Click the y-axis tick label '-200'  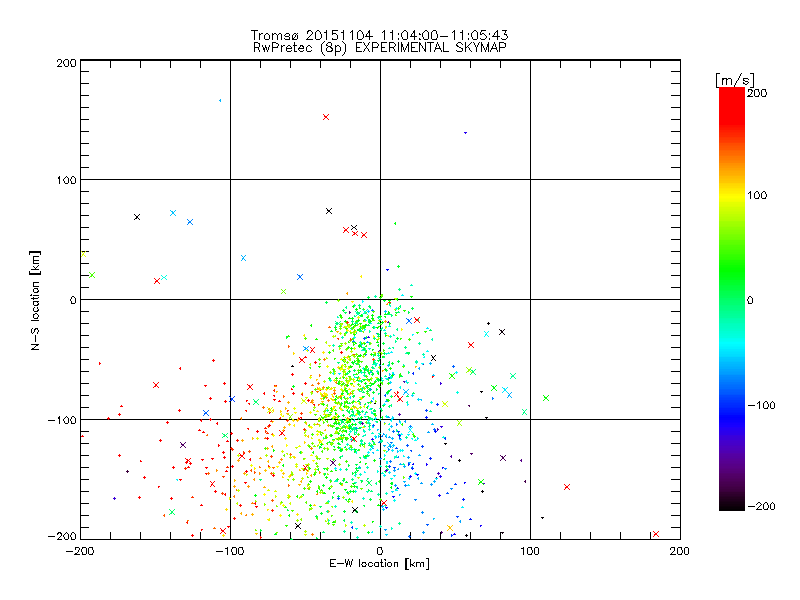point(62,536)
